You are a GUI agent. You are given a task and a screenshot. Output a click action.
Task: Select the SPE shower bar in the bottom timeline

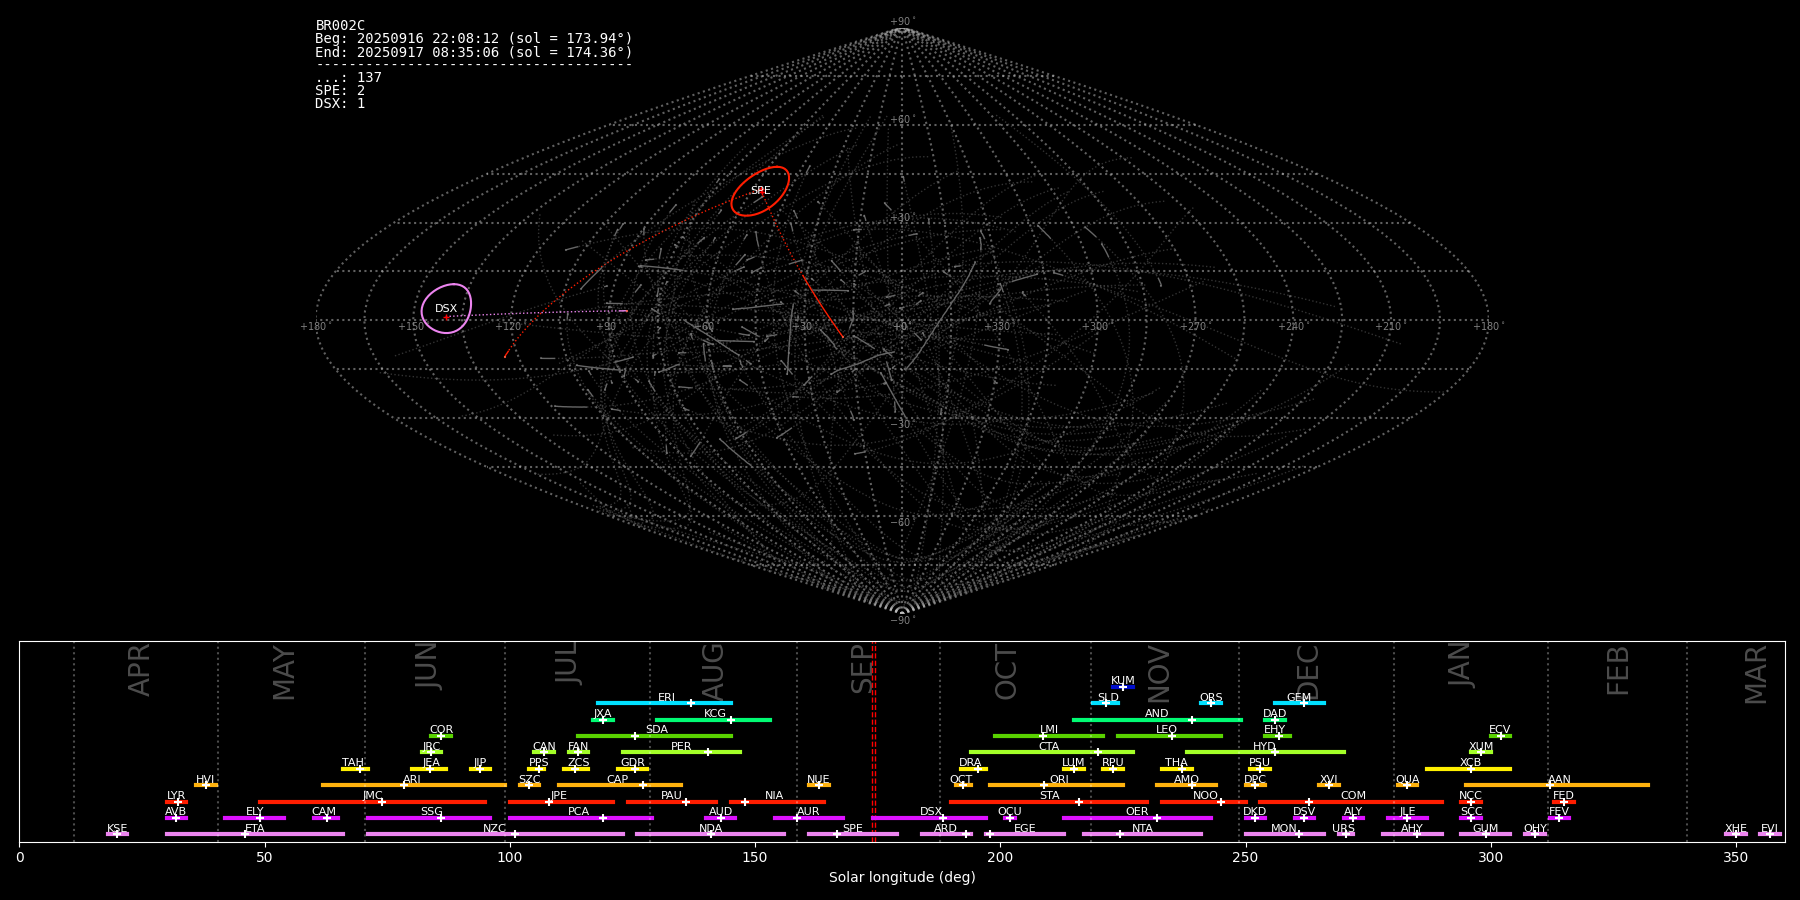853,834
